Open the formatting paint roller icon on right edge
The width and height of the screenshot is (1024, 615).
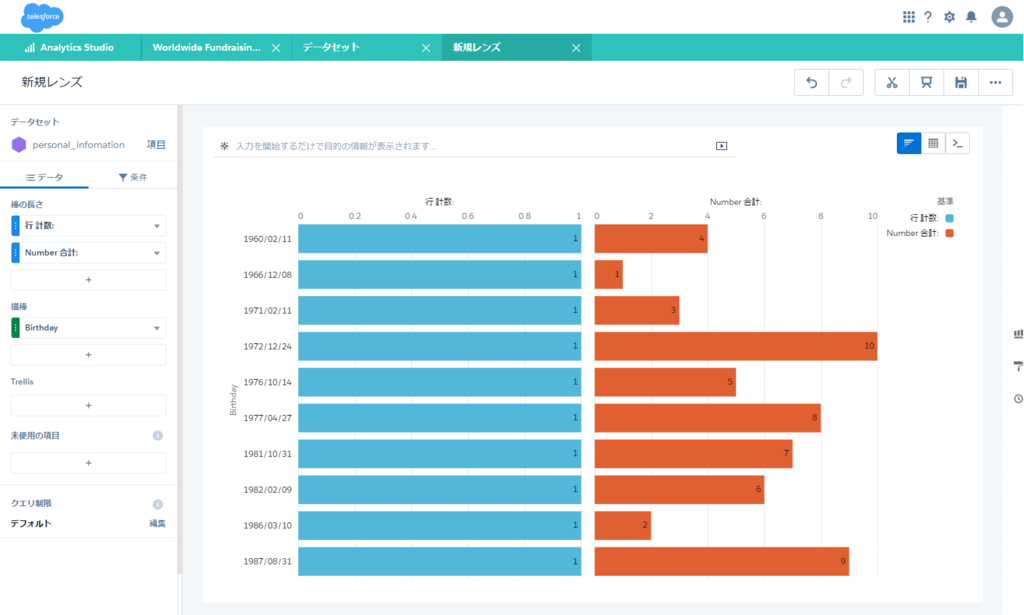pos(1018,366)
